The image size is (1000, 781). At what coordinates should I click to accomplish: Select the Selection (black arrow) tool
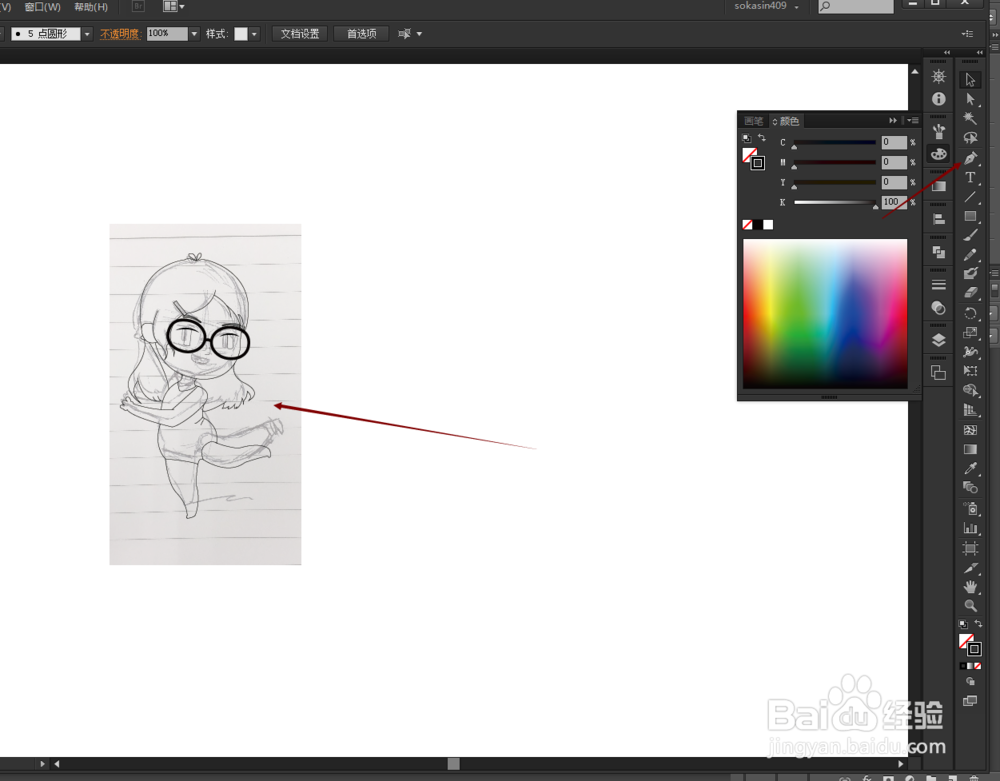(x=970, y=80)
